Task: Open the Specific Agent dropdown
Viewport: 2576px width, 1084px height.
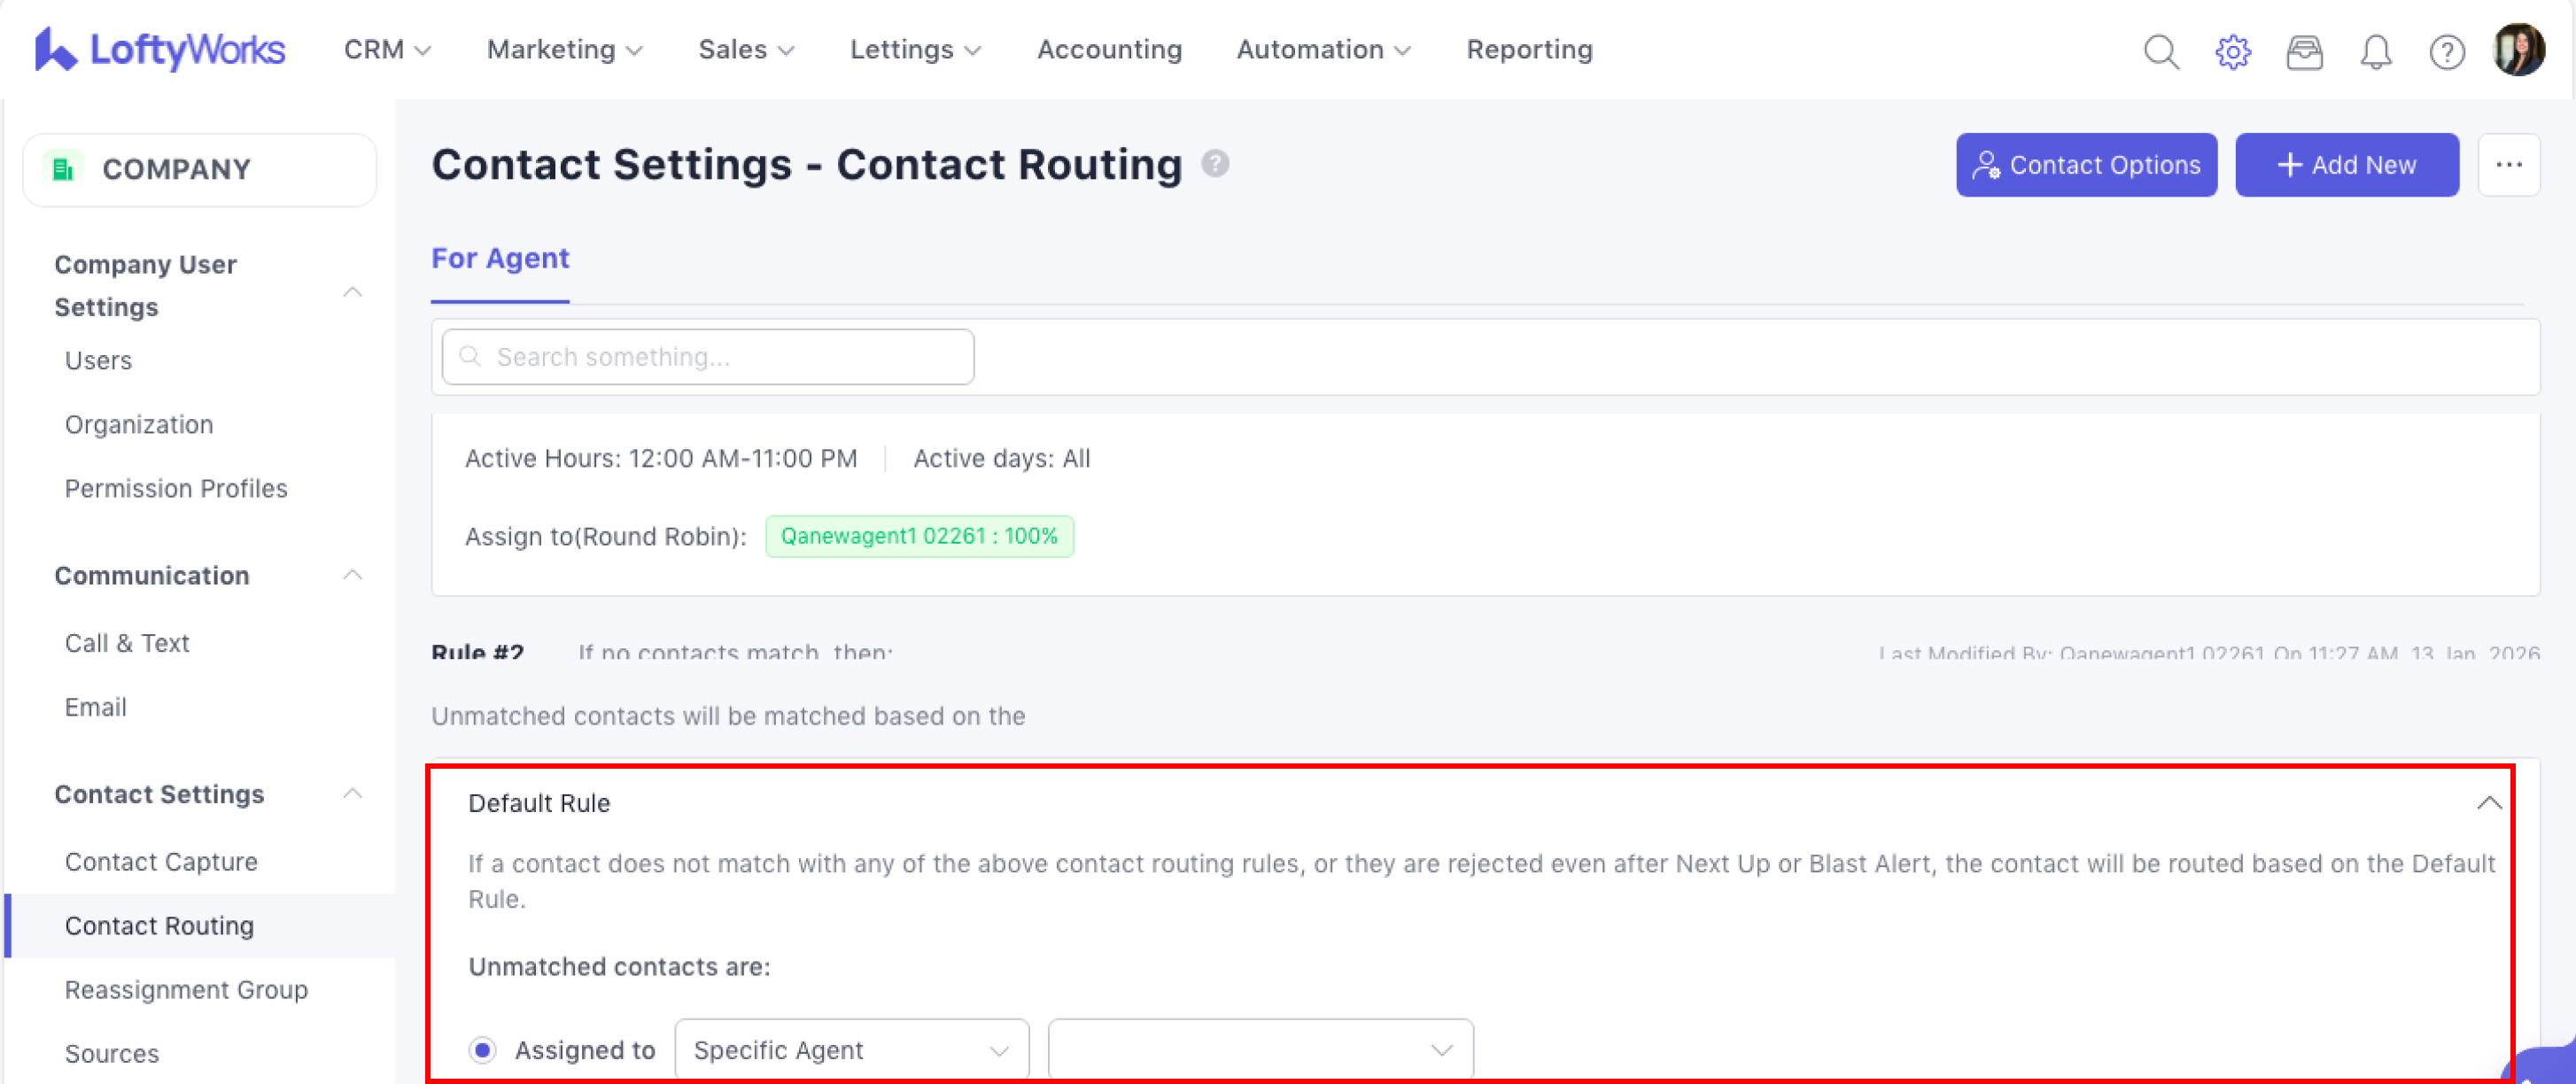Action: (851, 1050)
